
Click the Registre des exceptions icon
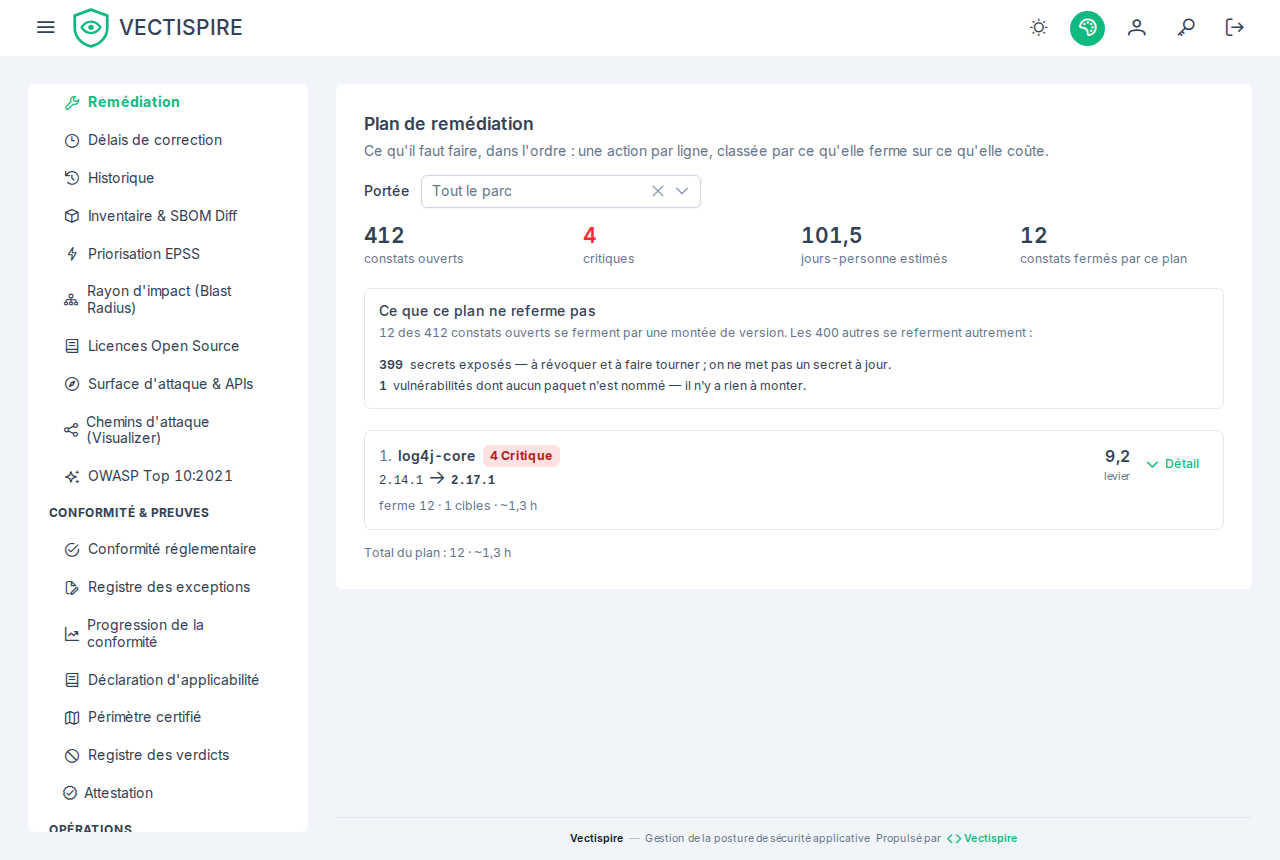(72, 587)
